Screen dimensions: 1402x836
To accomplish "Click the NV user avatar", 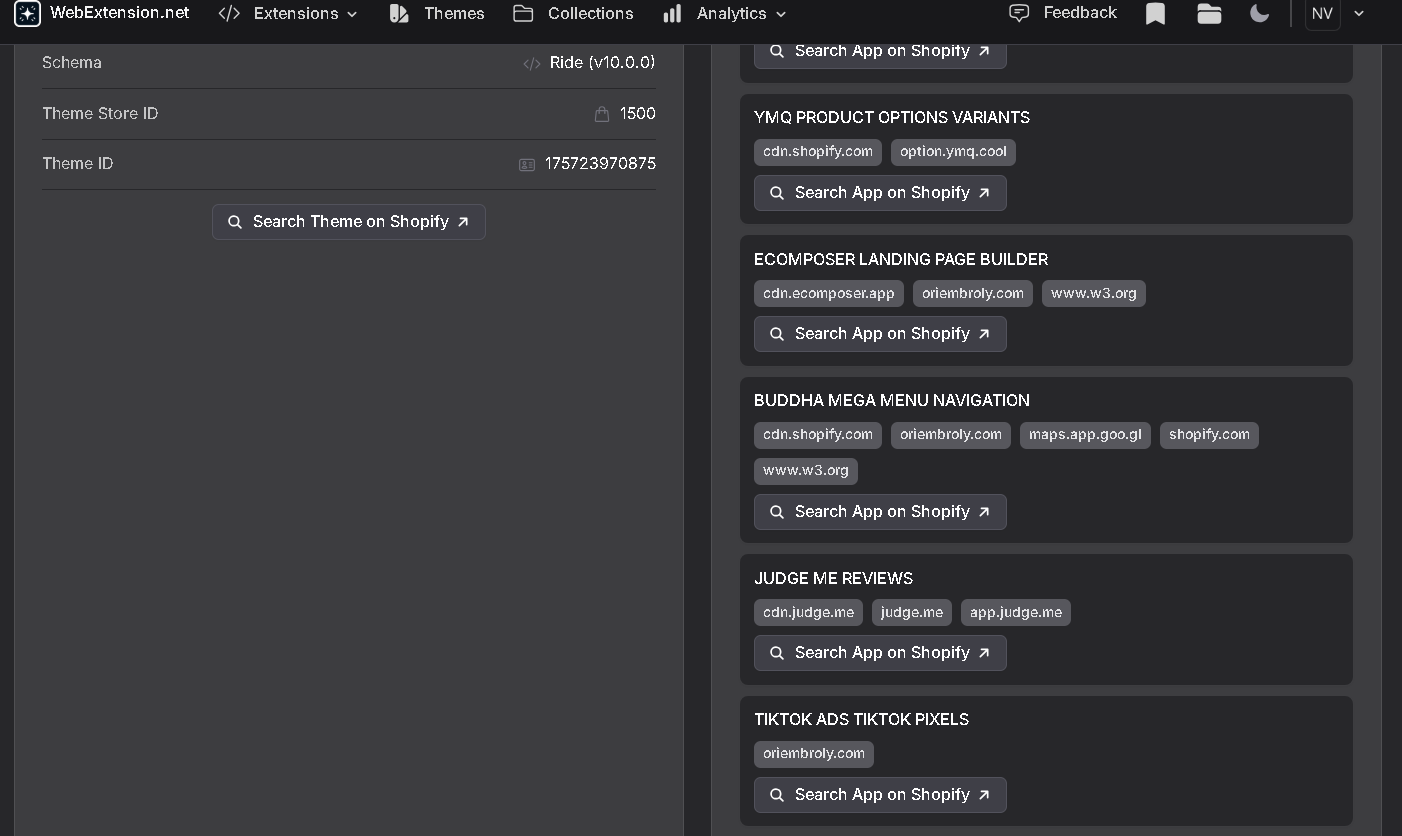I will 1322,13.
